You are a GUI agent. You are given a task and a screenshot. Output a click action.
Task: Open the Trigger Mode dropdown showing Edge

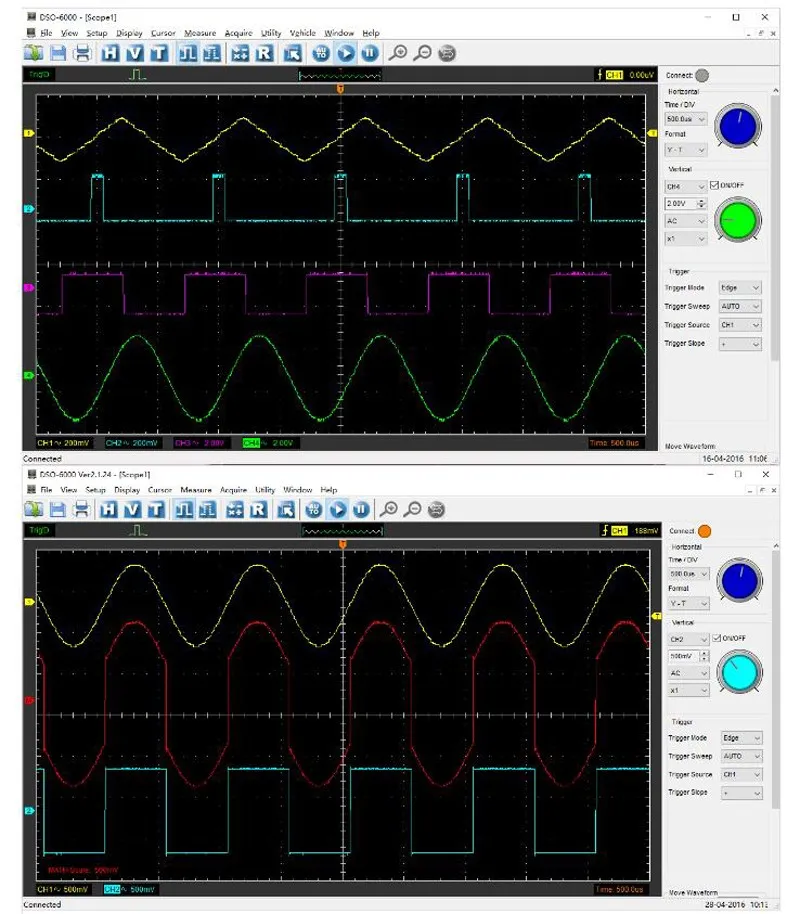[x=740, y=287]
